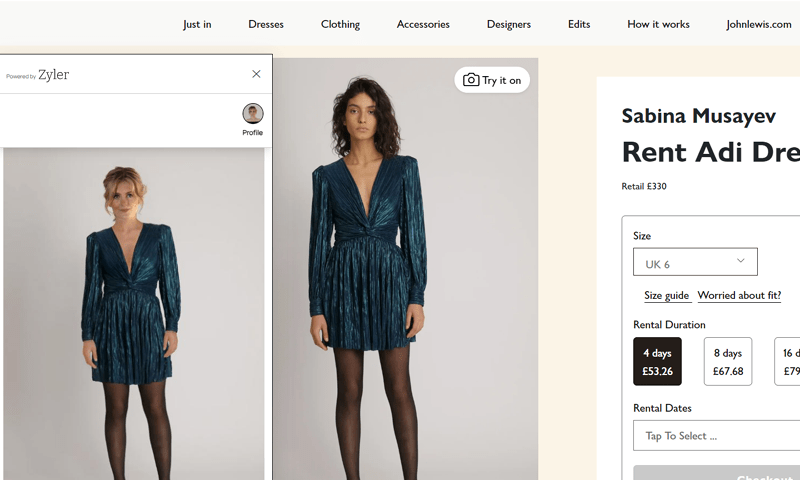Open the Dresses menu item
This screenshot has height=480, width=800.
coord(266,24)
